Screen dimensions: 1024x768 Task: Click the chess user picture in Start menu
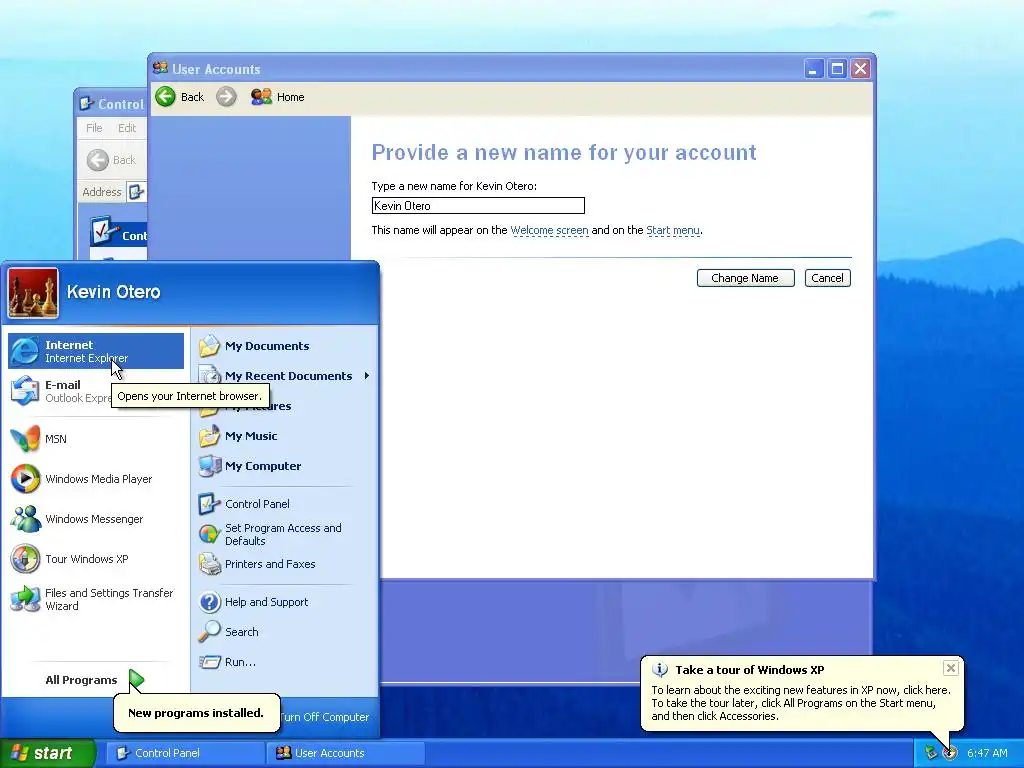33,293
